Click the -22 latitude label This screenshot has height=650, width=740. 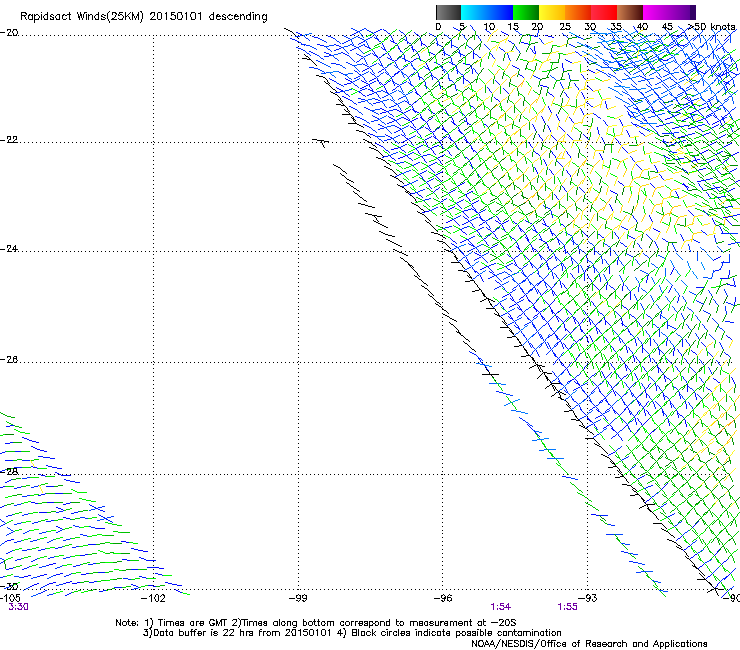(x=9, y=140)
